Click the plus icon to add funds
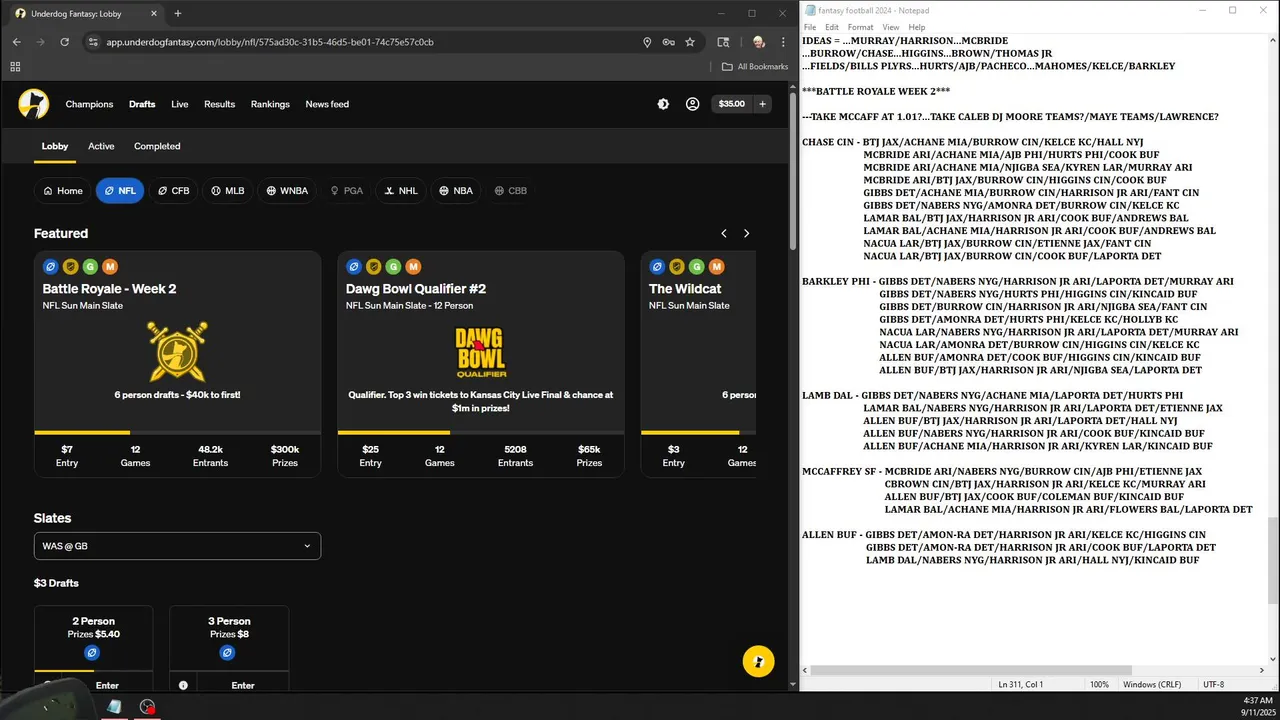The image size is (1280, 720). [762, 104]
